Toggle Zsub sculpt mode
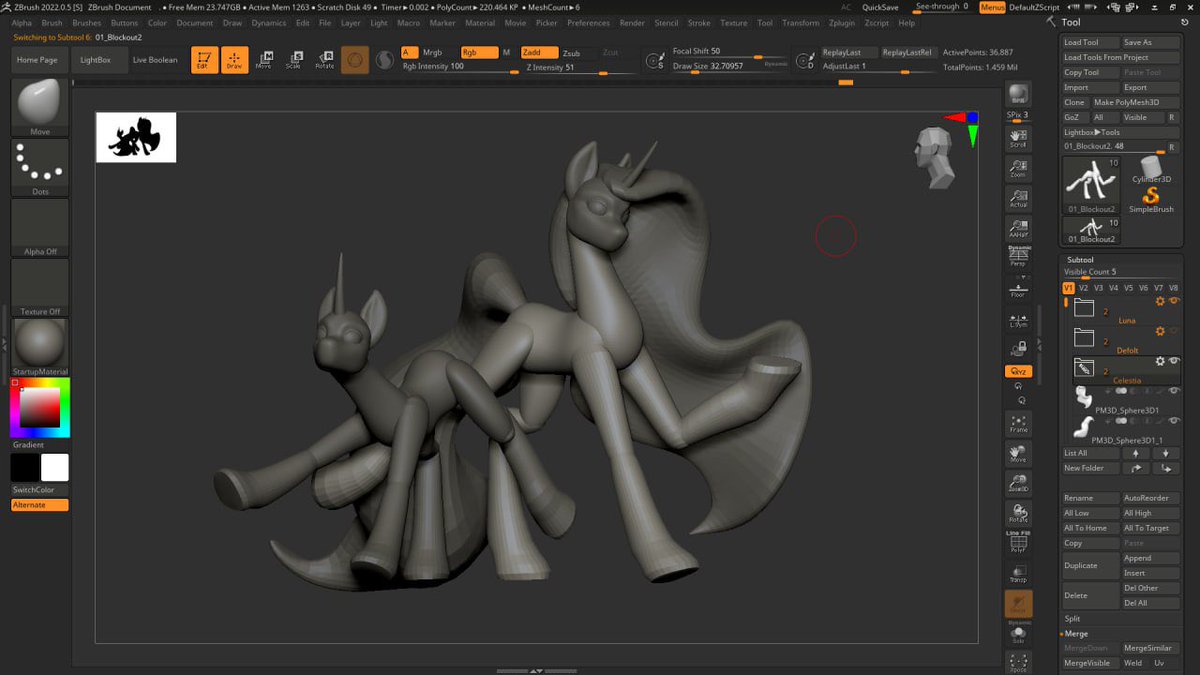Screen dimensions: 1200x675 (x=570, y=53)
